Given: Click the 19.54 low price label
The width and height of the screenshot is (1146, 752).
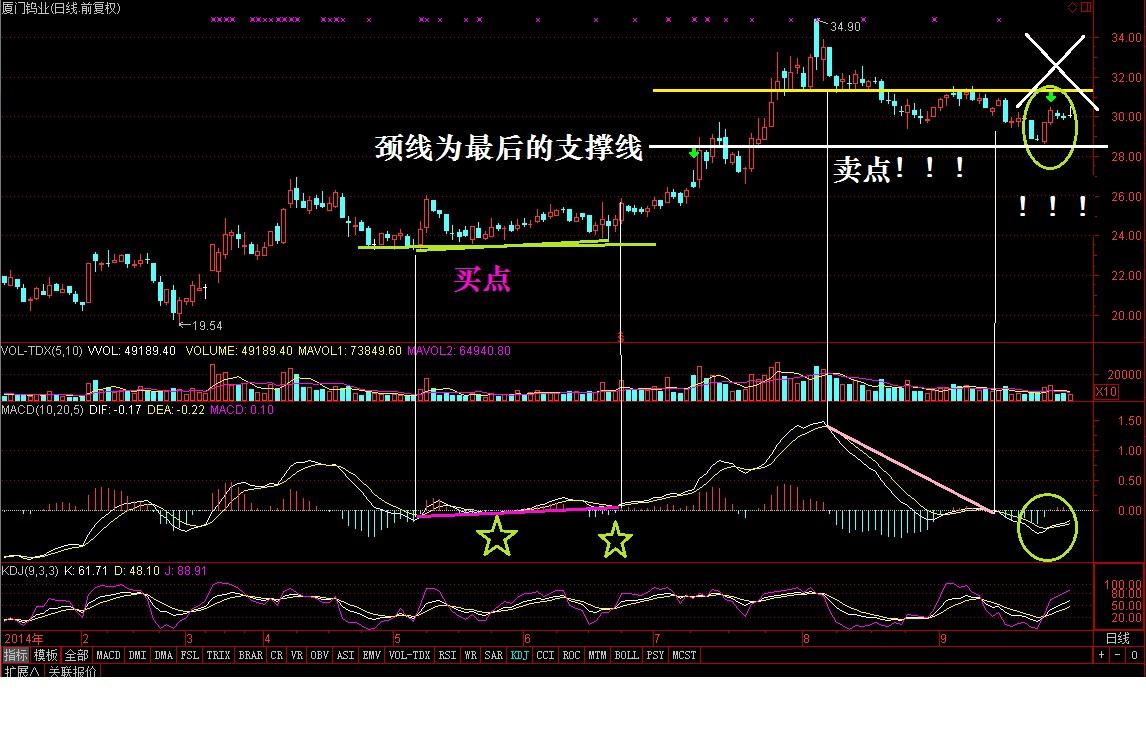Looking at the screenshot, I should click(x=207, y=326).
